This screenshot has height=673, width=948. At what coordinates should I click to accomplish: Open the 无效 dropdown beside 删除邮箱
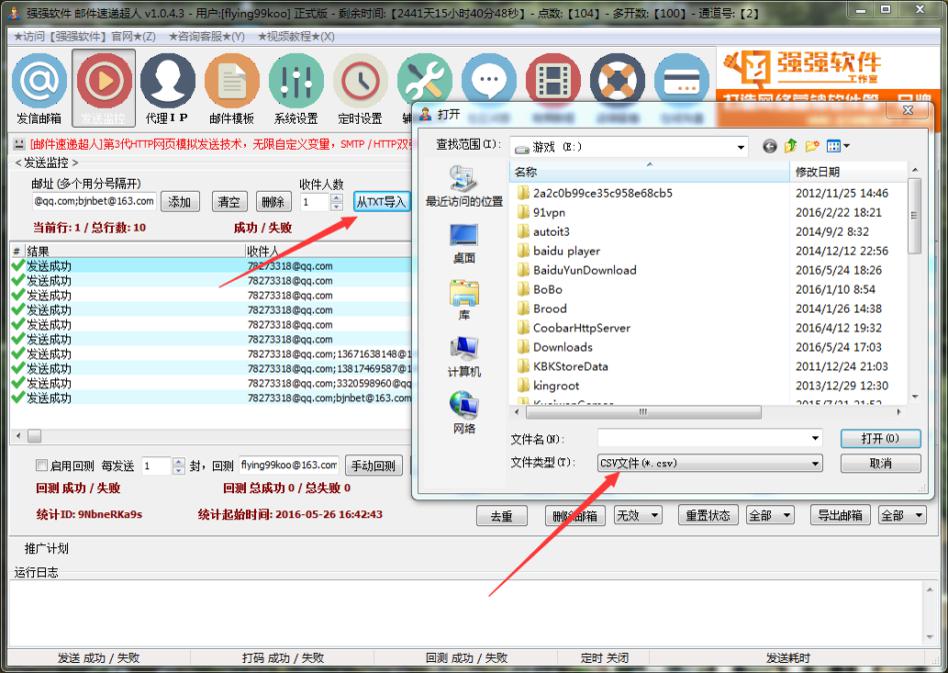638,515
